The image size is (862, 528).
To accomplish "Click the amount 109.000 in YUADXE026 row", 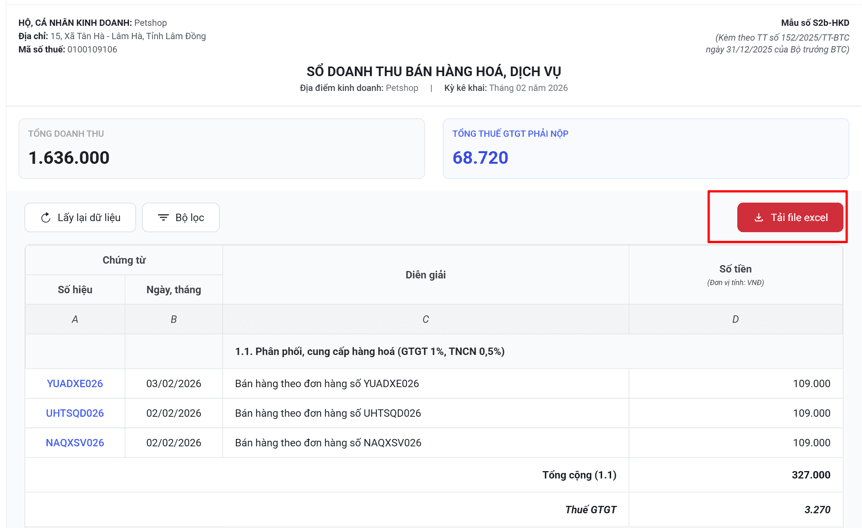I will coord(811,383).
